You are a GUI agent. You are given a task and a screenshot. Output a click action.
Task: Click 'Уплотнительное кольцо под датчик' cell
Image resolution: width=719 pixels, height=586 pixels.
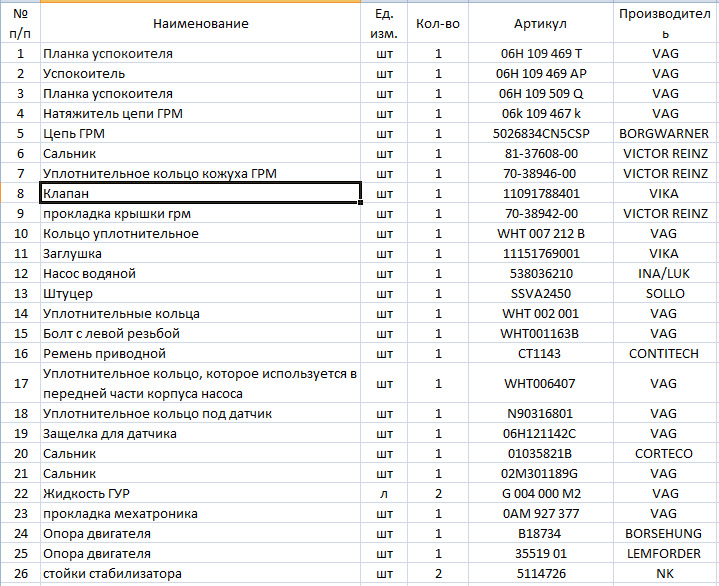pos(201,414)
